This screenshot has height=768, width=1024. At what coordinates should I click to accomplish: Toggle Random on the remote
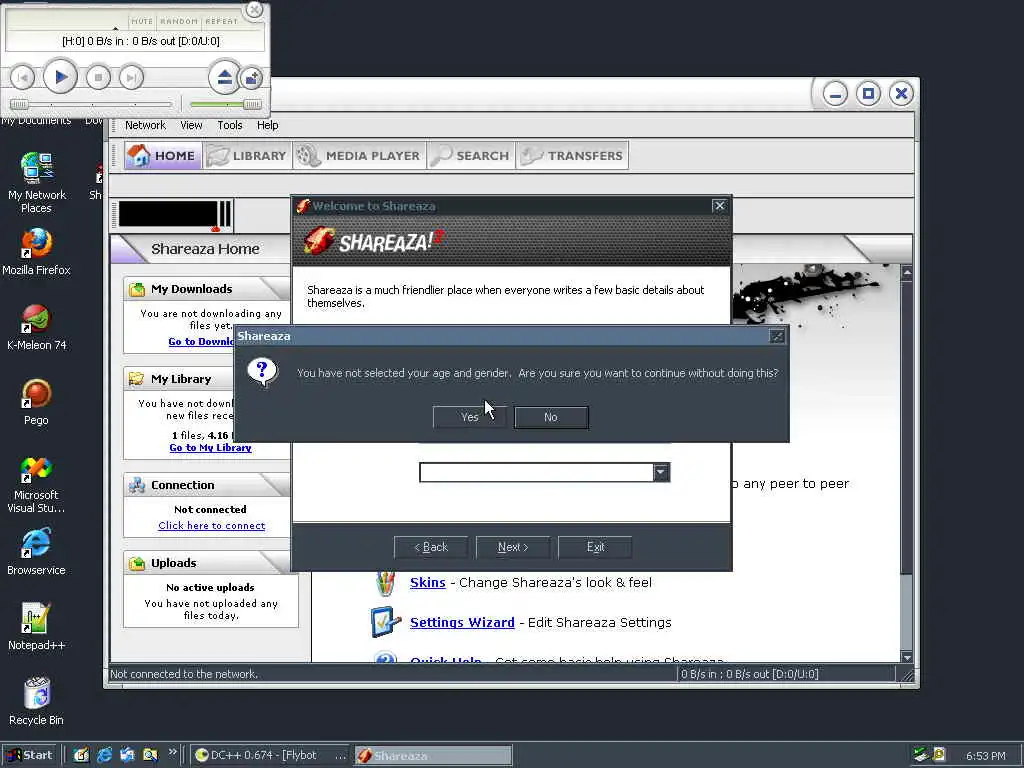[x=179, y=21]
